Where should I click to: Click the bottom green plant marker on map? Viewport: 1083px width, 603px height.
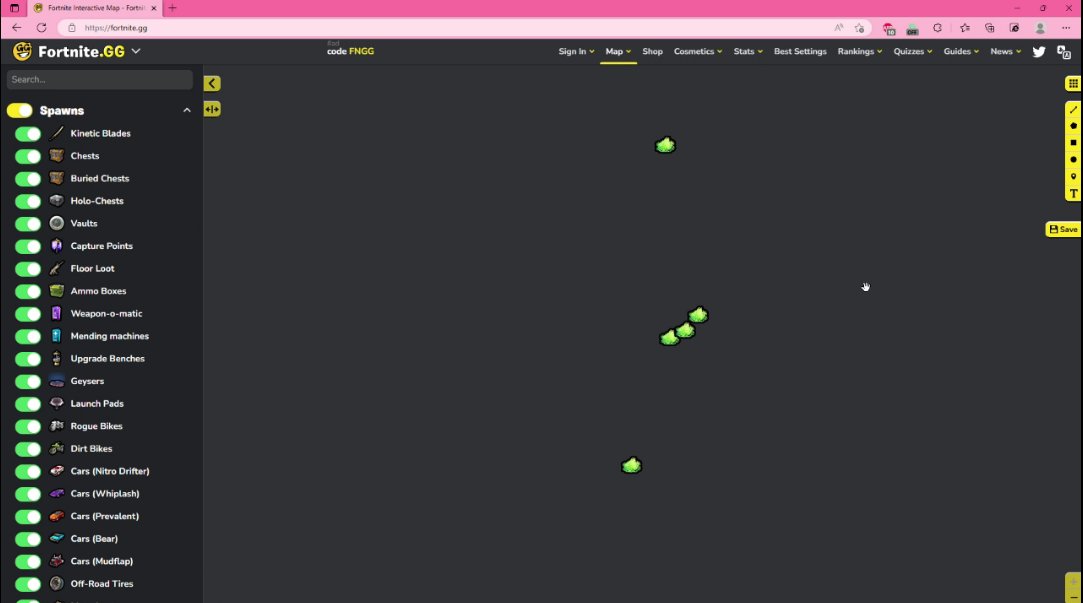tap(631, 466)
